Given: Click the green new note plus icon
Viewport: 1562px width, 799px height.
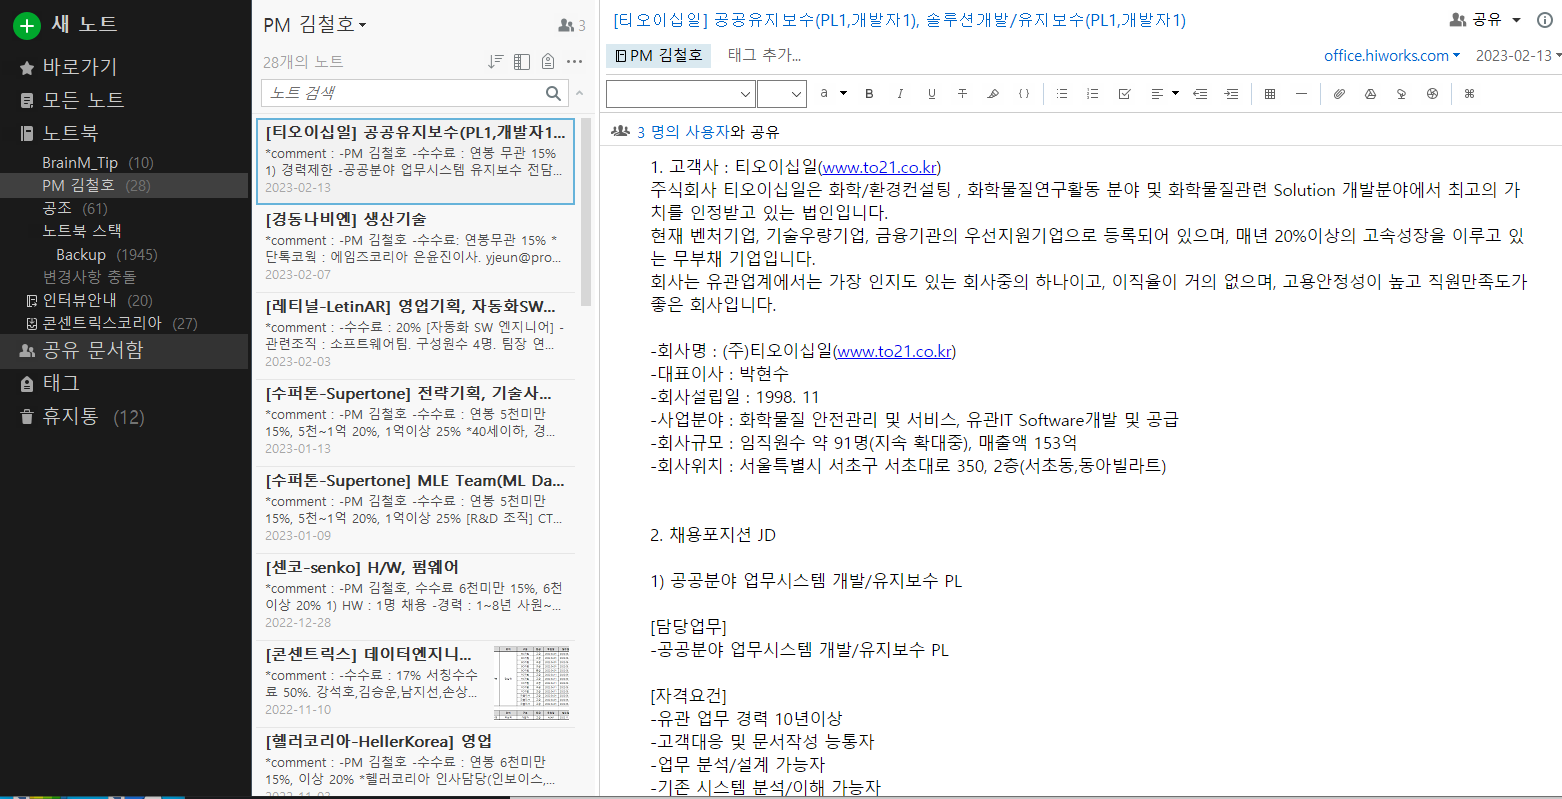Looking at the screenshot, I should tap(27, 25).
